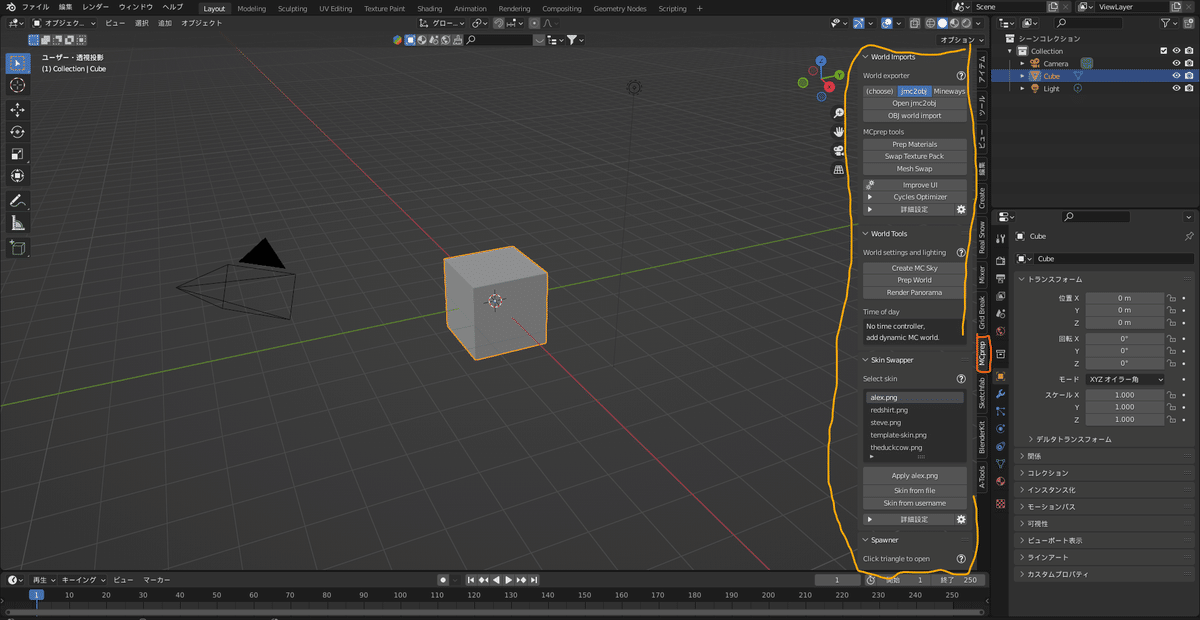Toggle Collection exclude checkbox in outliner
Screen dimensions: 1200x620
[x=1163, y=51]
